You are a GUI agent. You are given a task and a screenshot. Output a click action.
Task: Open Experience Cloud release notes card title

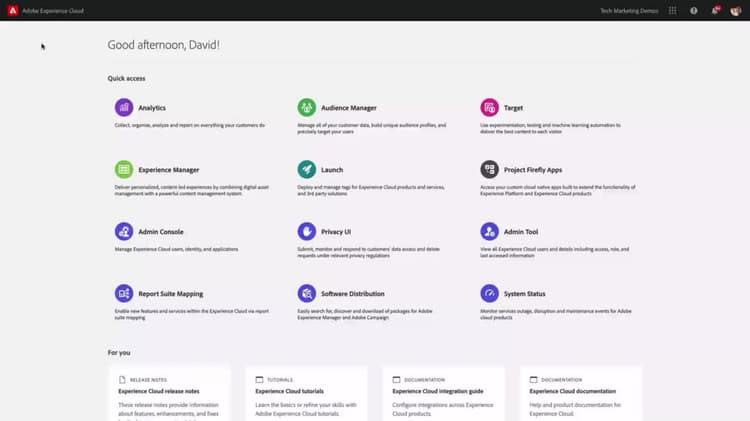pos(159,391)
